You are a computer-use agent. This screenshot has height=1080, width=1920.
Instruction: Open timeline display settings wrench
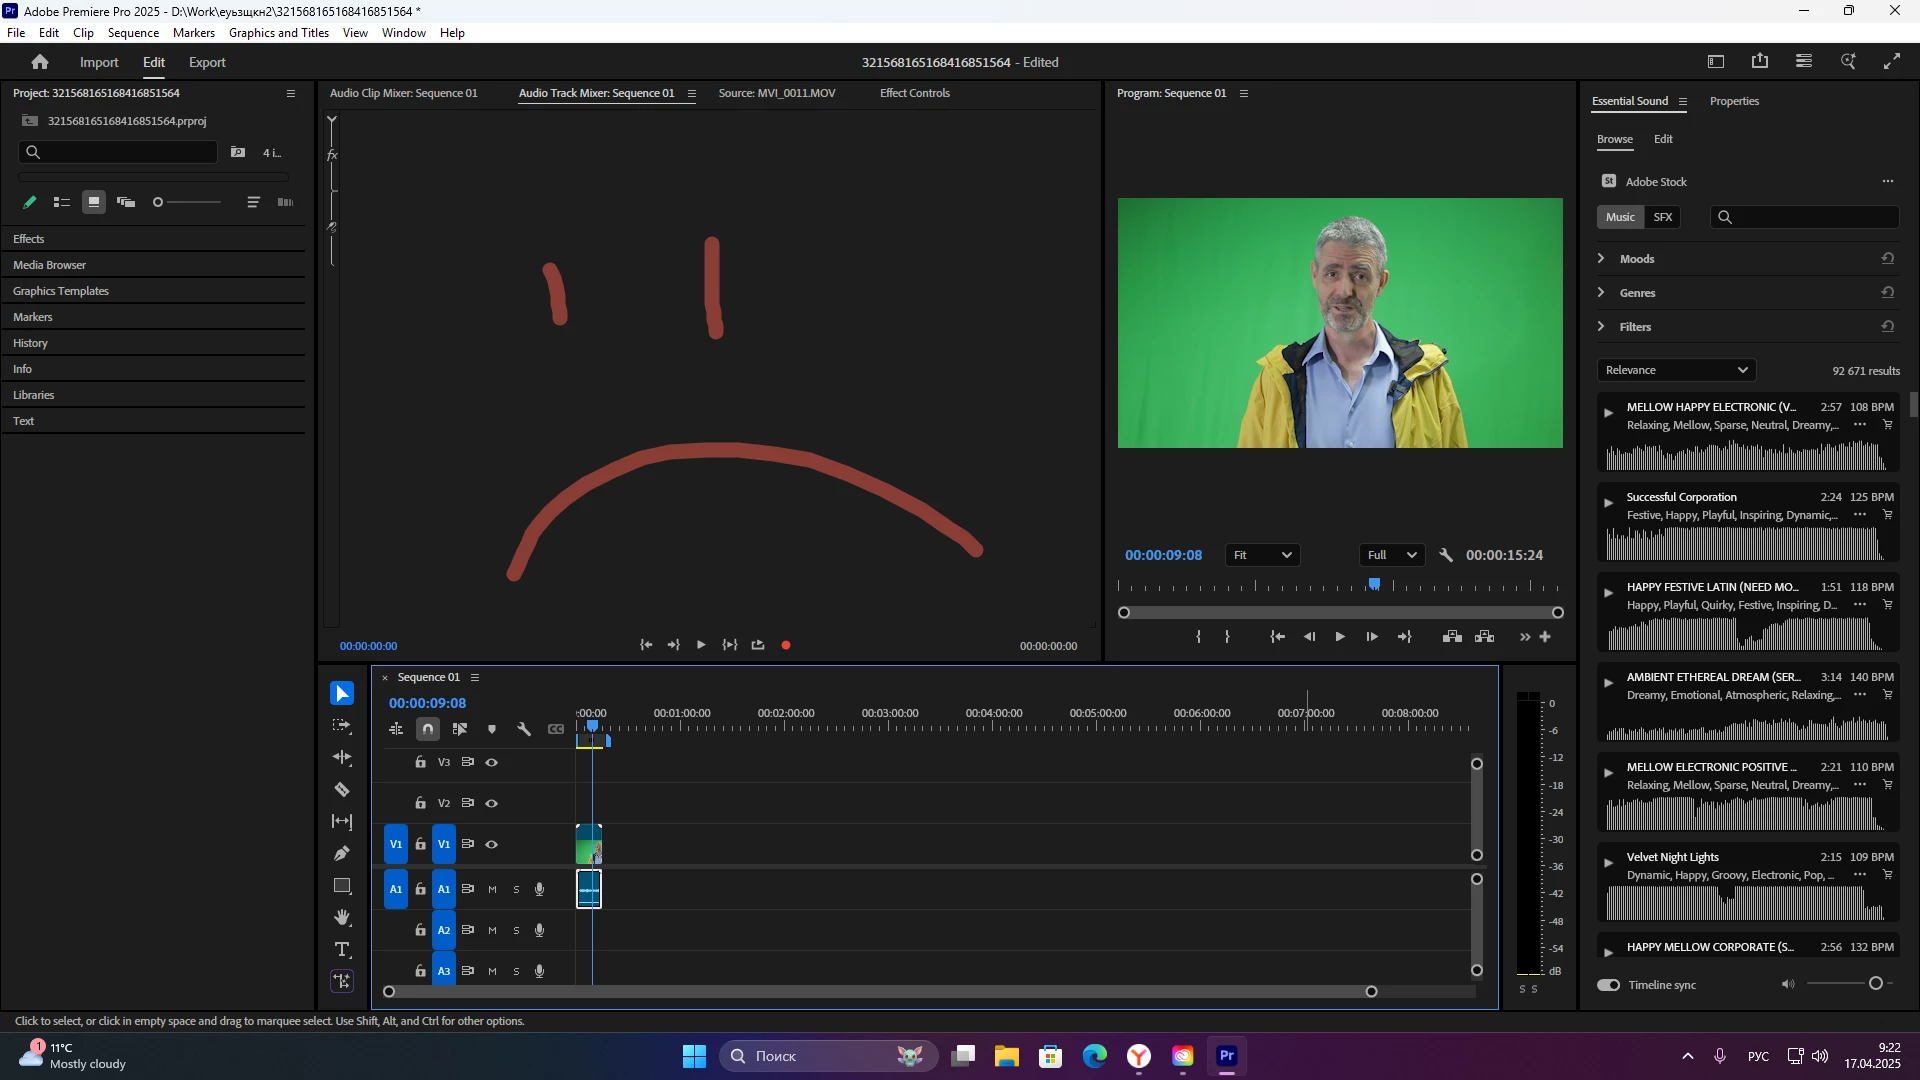[524, 729]
